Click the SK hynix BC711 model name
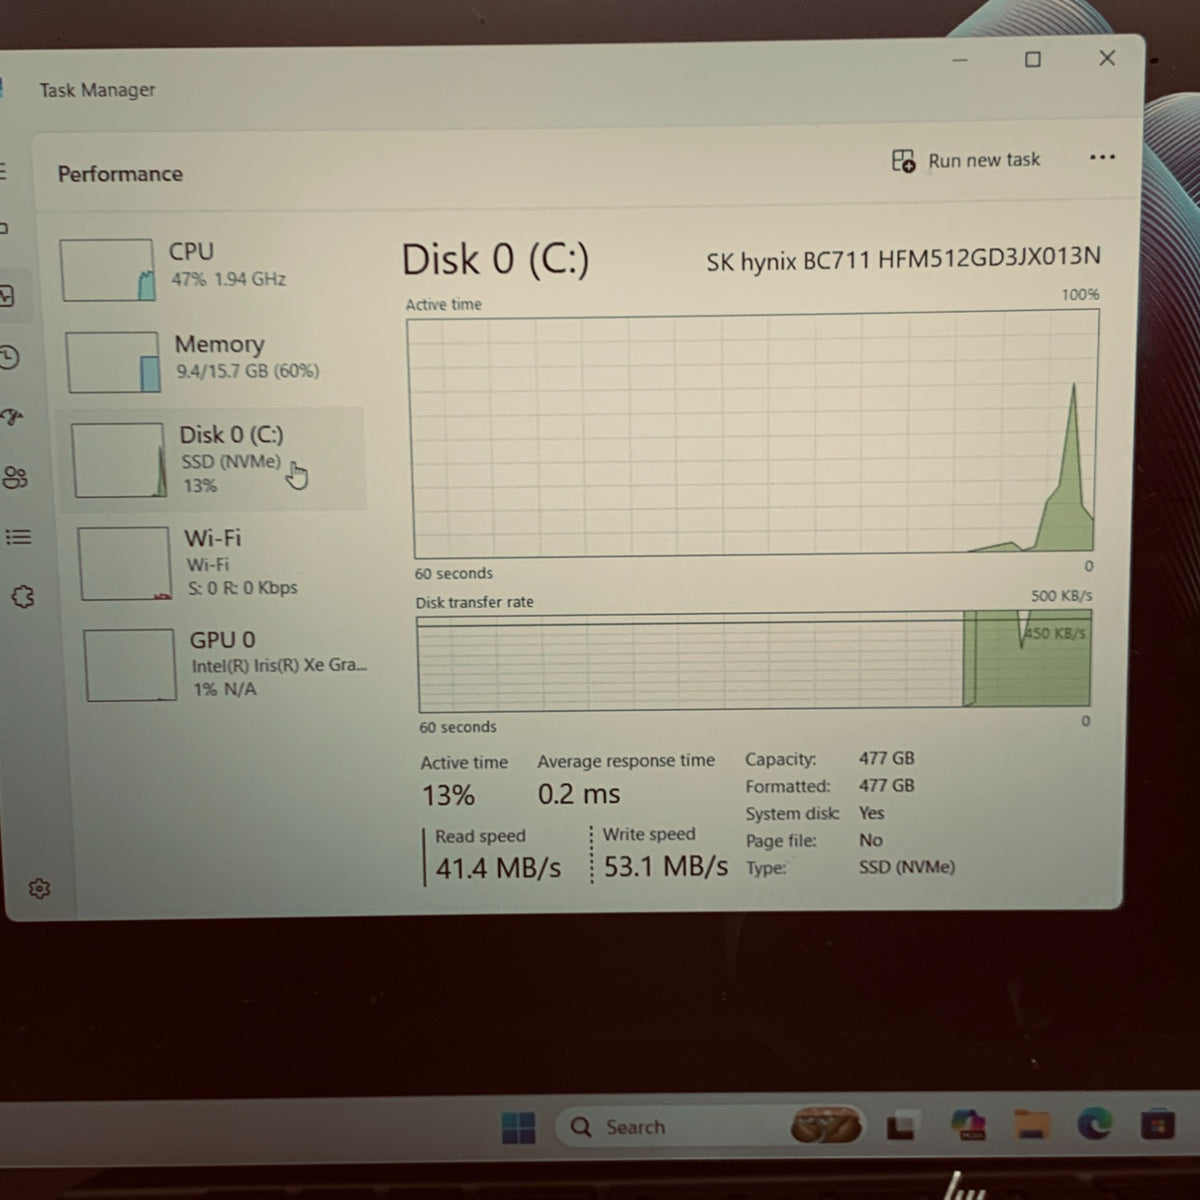 click(904, 260)
